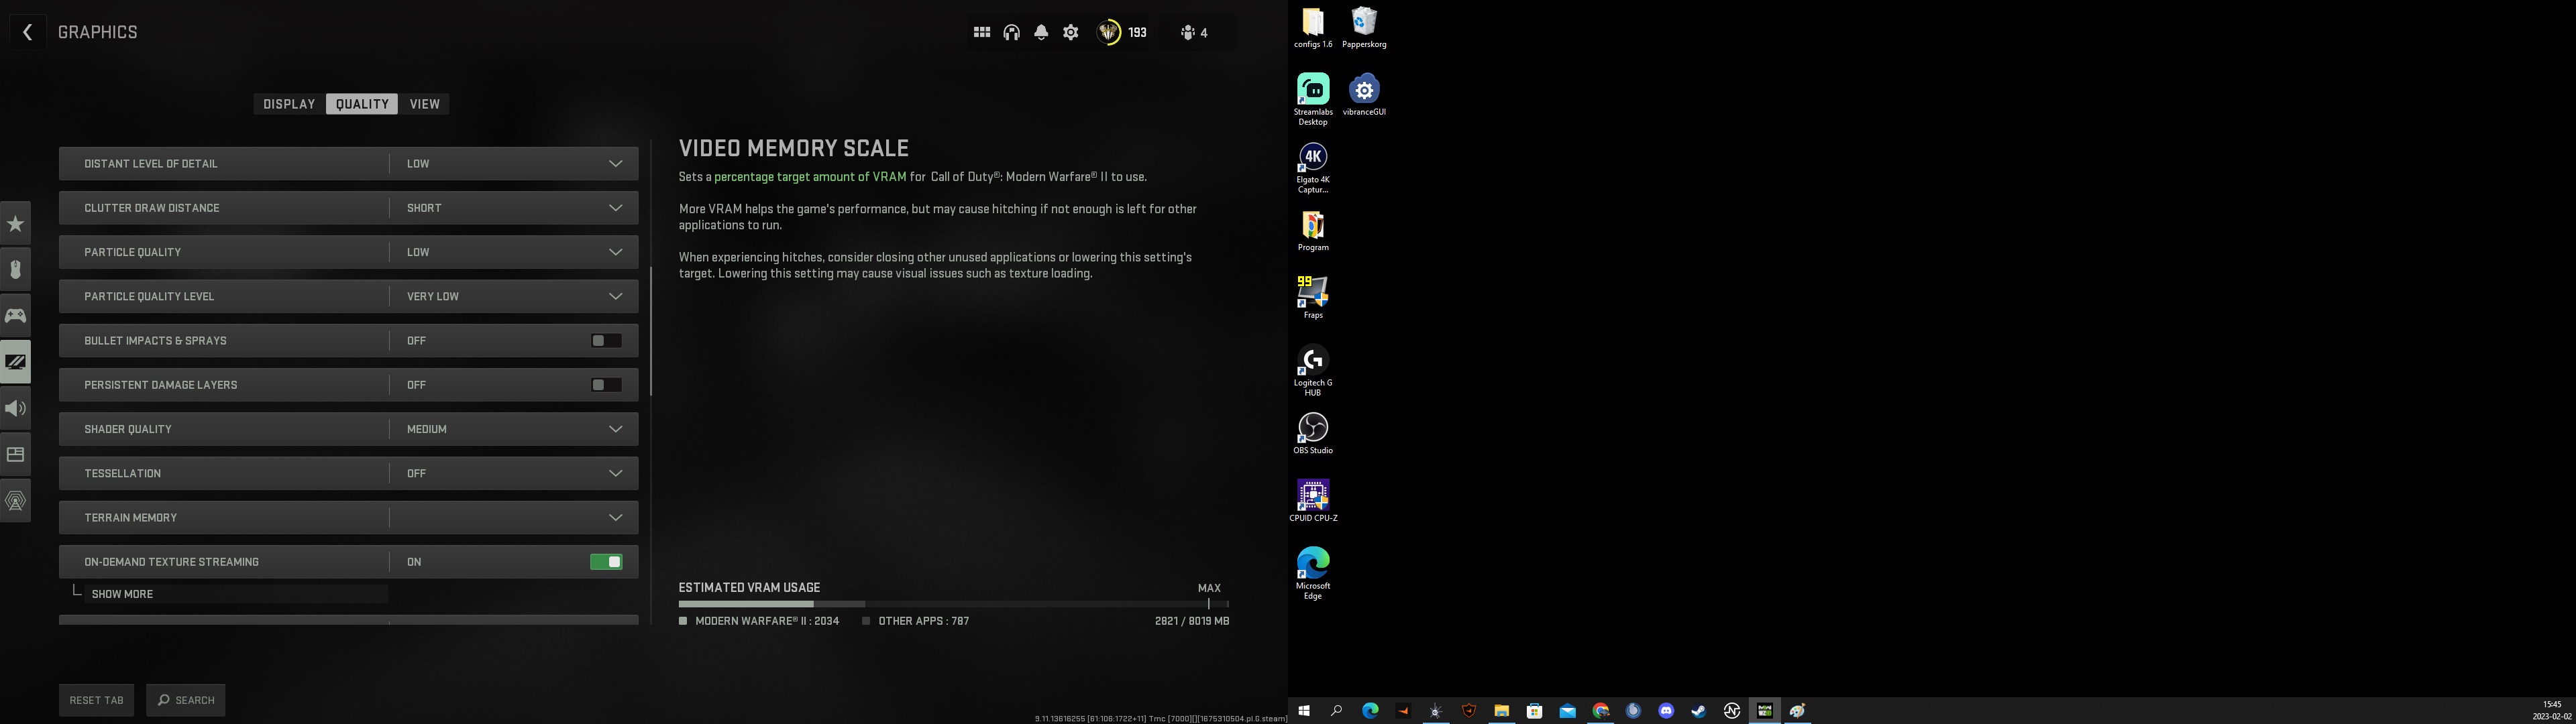
Task: Click the Search button
Action: (186, 700)
